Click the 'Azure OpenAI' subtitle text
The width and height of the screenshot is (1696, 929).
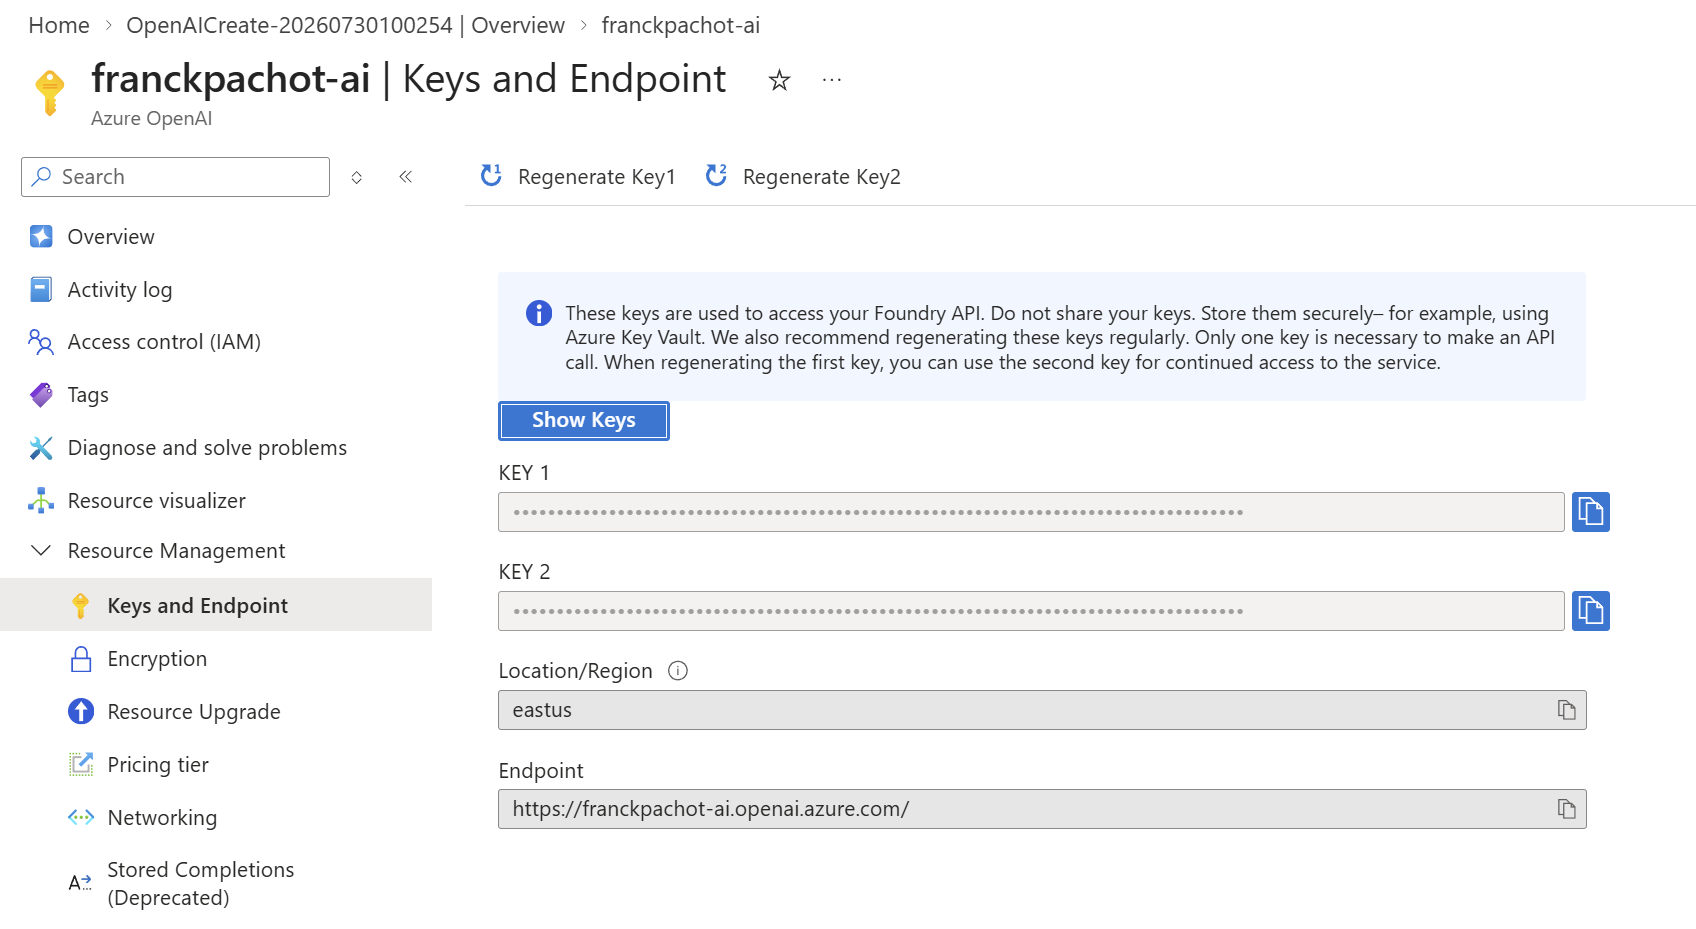click(151, 118)
